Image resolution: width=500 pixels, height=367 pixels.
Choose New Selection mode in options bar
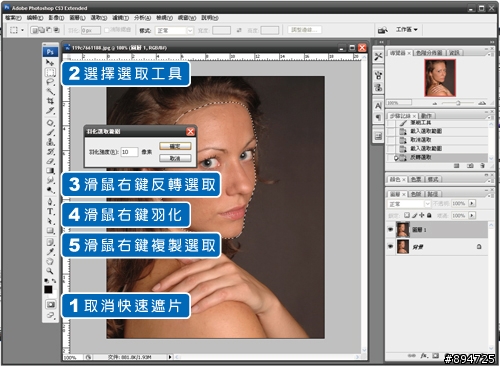click(x=34, y=30)
